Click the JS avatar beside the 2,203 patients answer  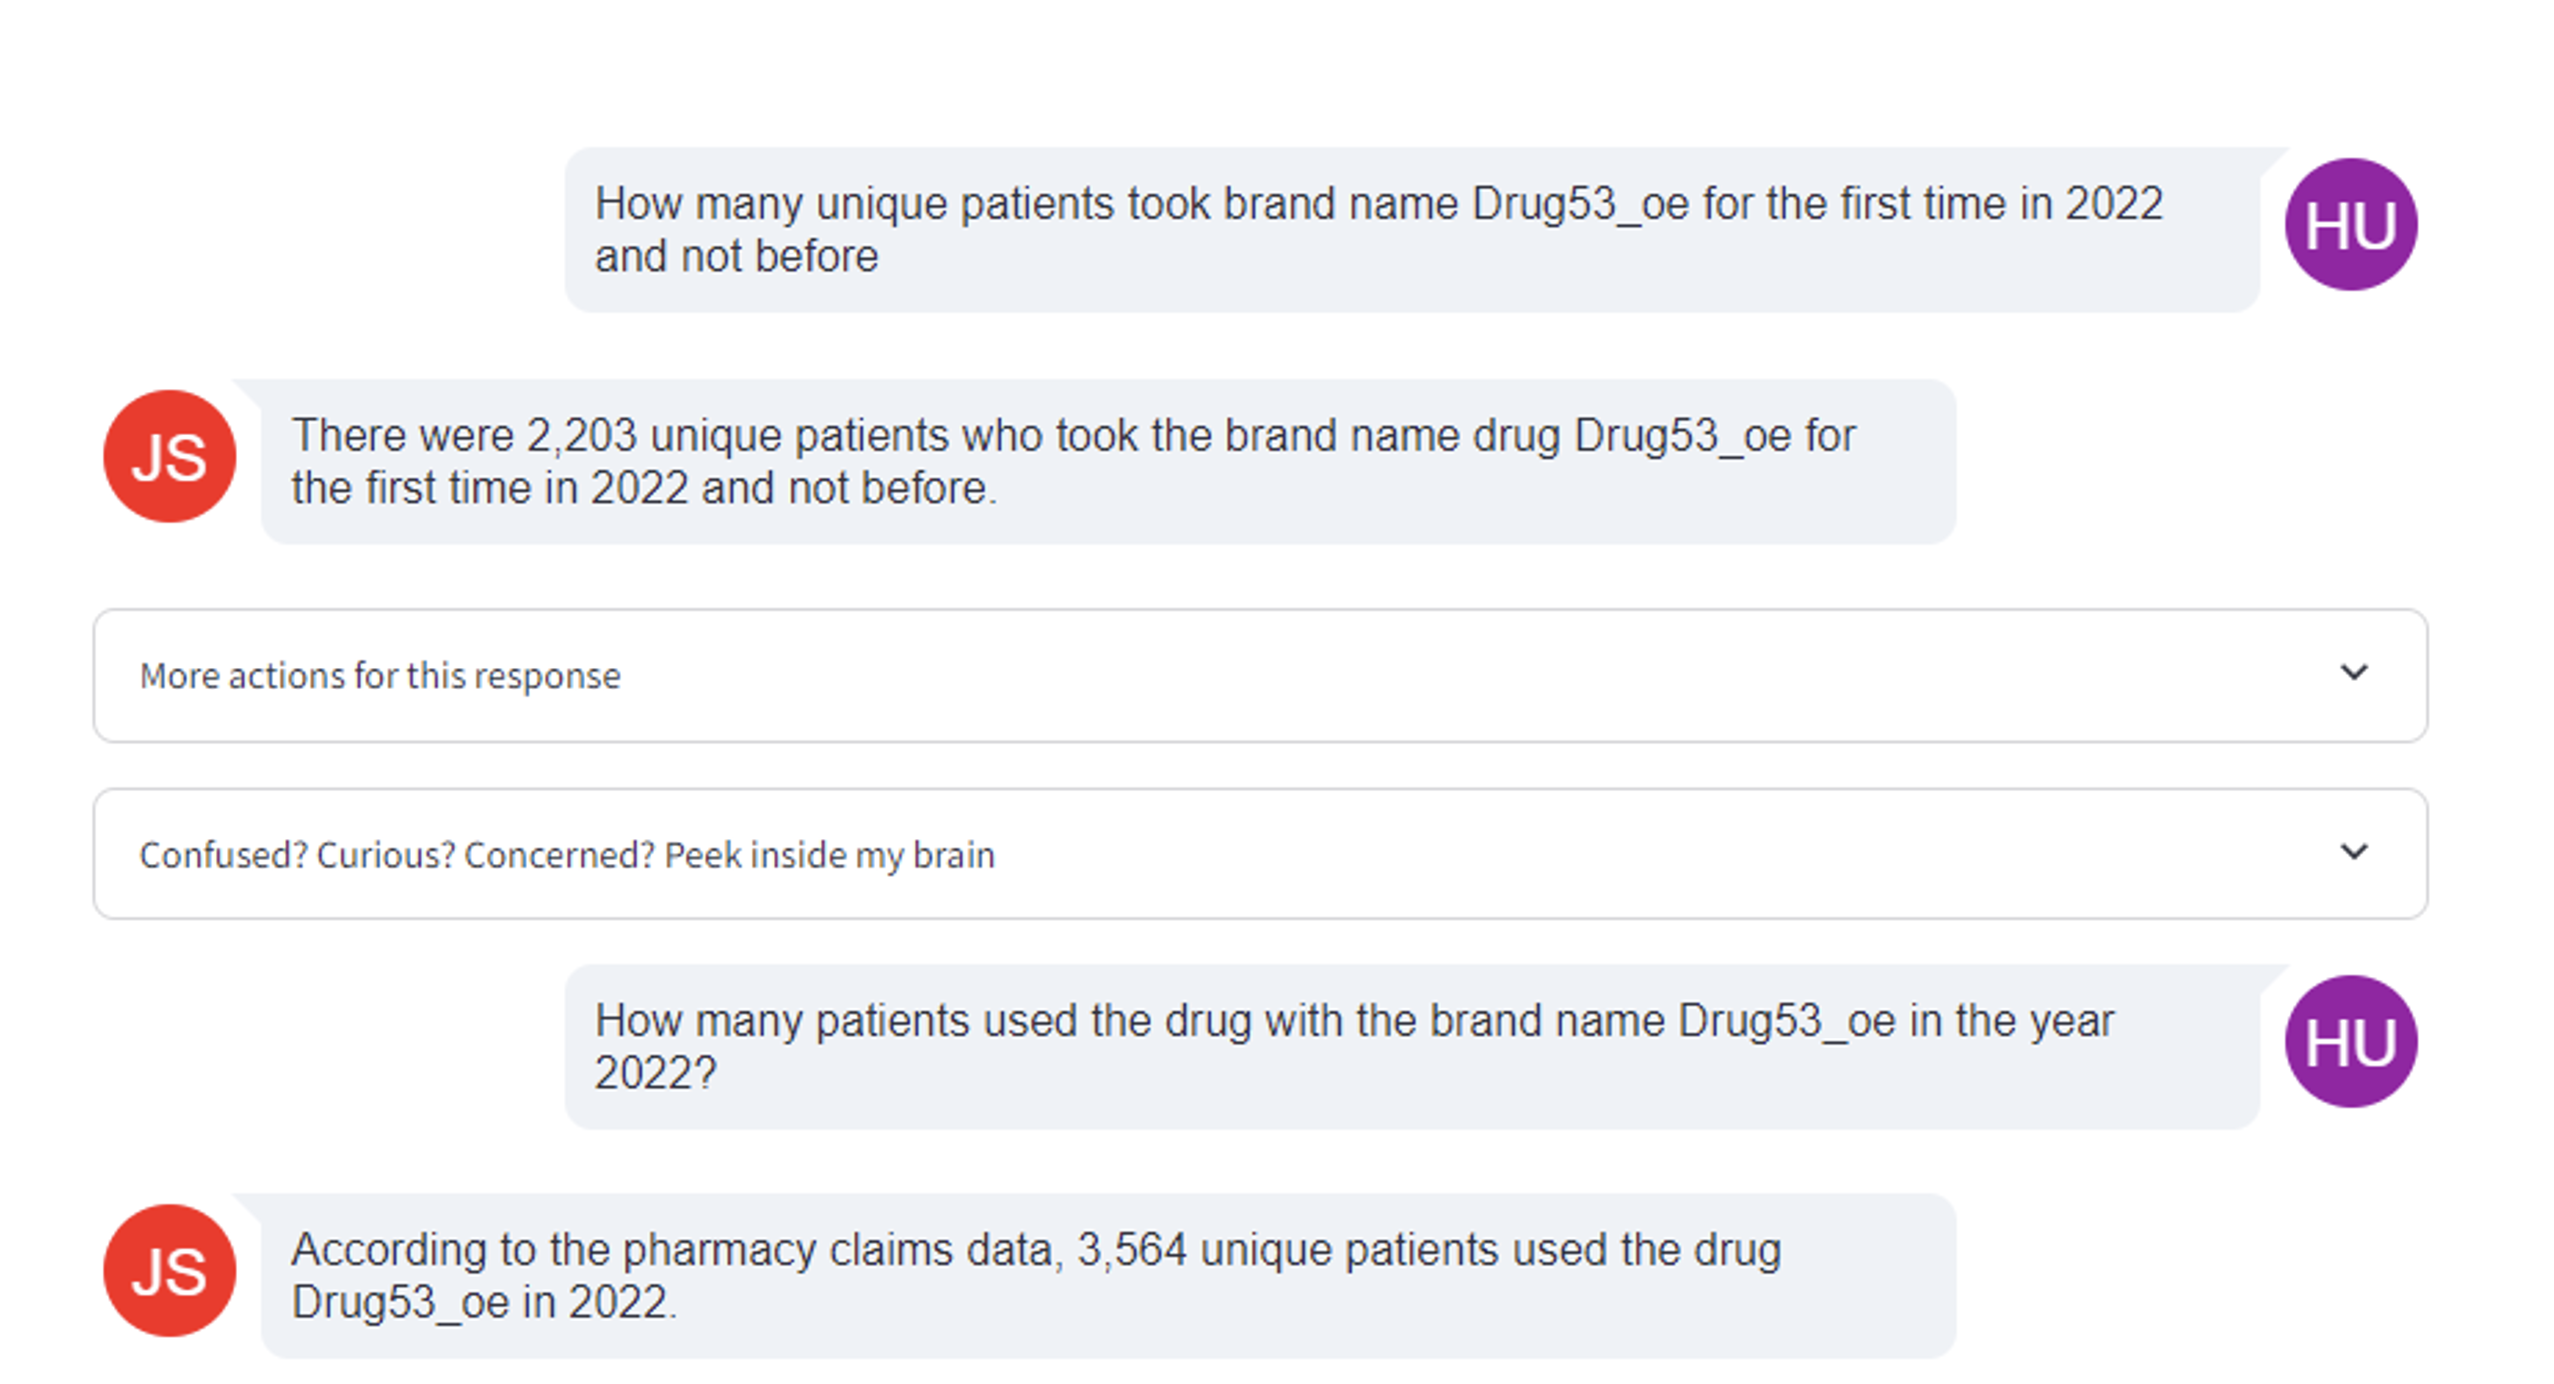tap(169, 456)
